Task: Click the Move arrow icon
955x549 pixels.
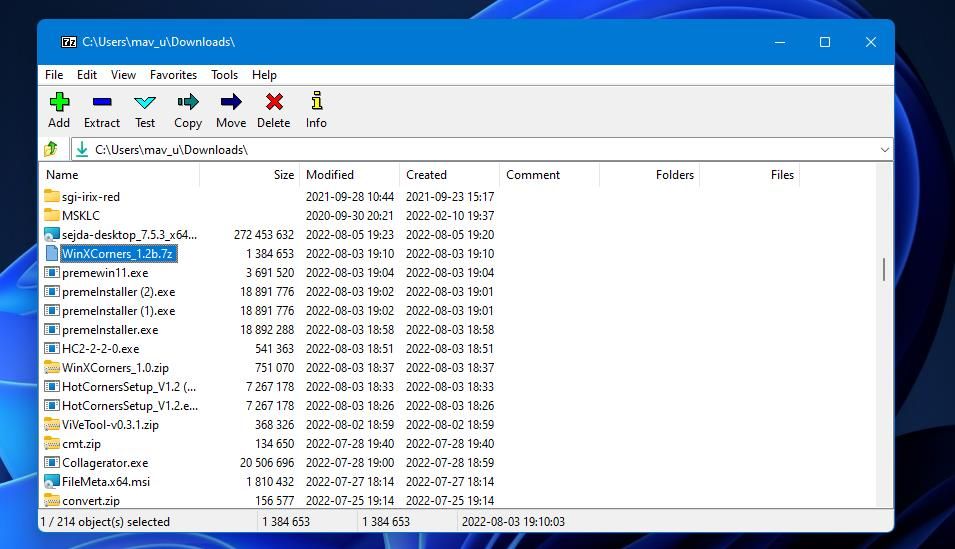Action: [x=231, y=102]
